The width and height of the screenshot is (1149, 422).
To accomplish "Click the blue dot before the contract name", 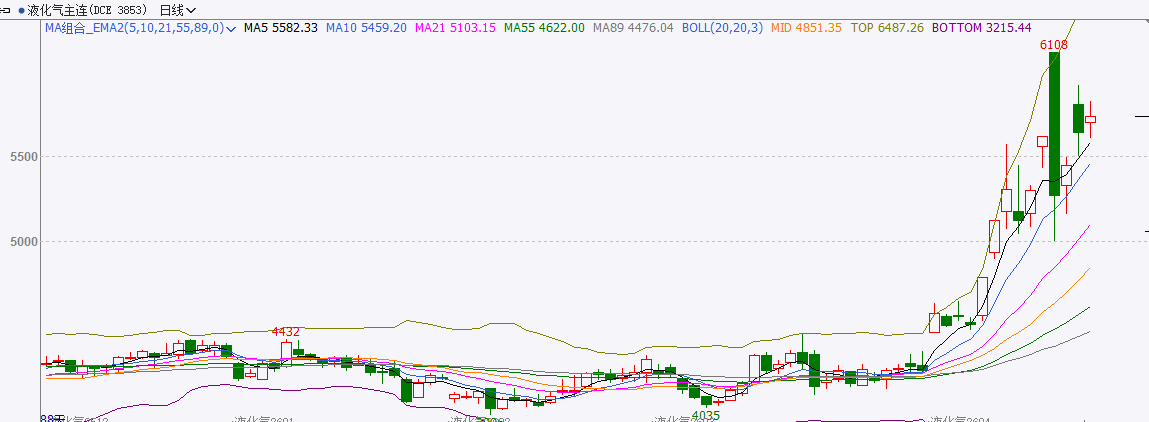I will click(21, 10).
